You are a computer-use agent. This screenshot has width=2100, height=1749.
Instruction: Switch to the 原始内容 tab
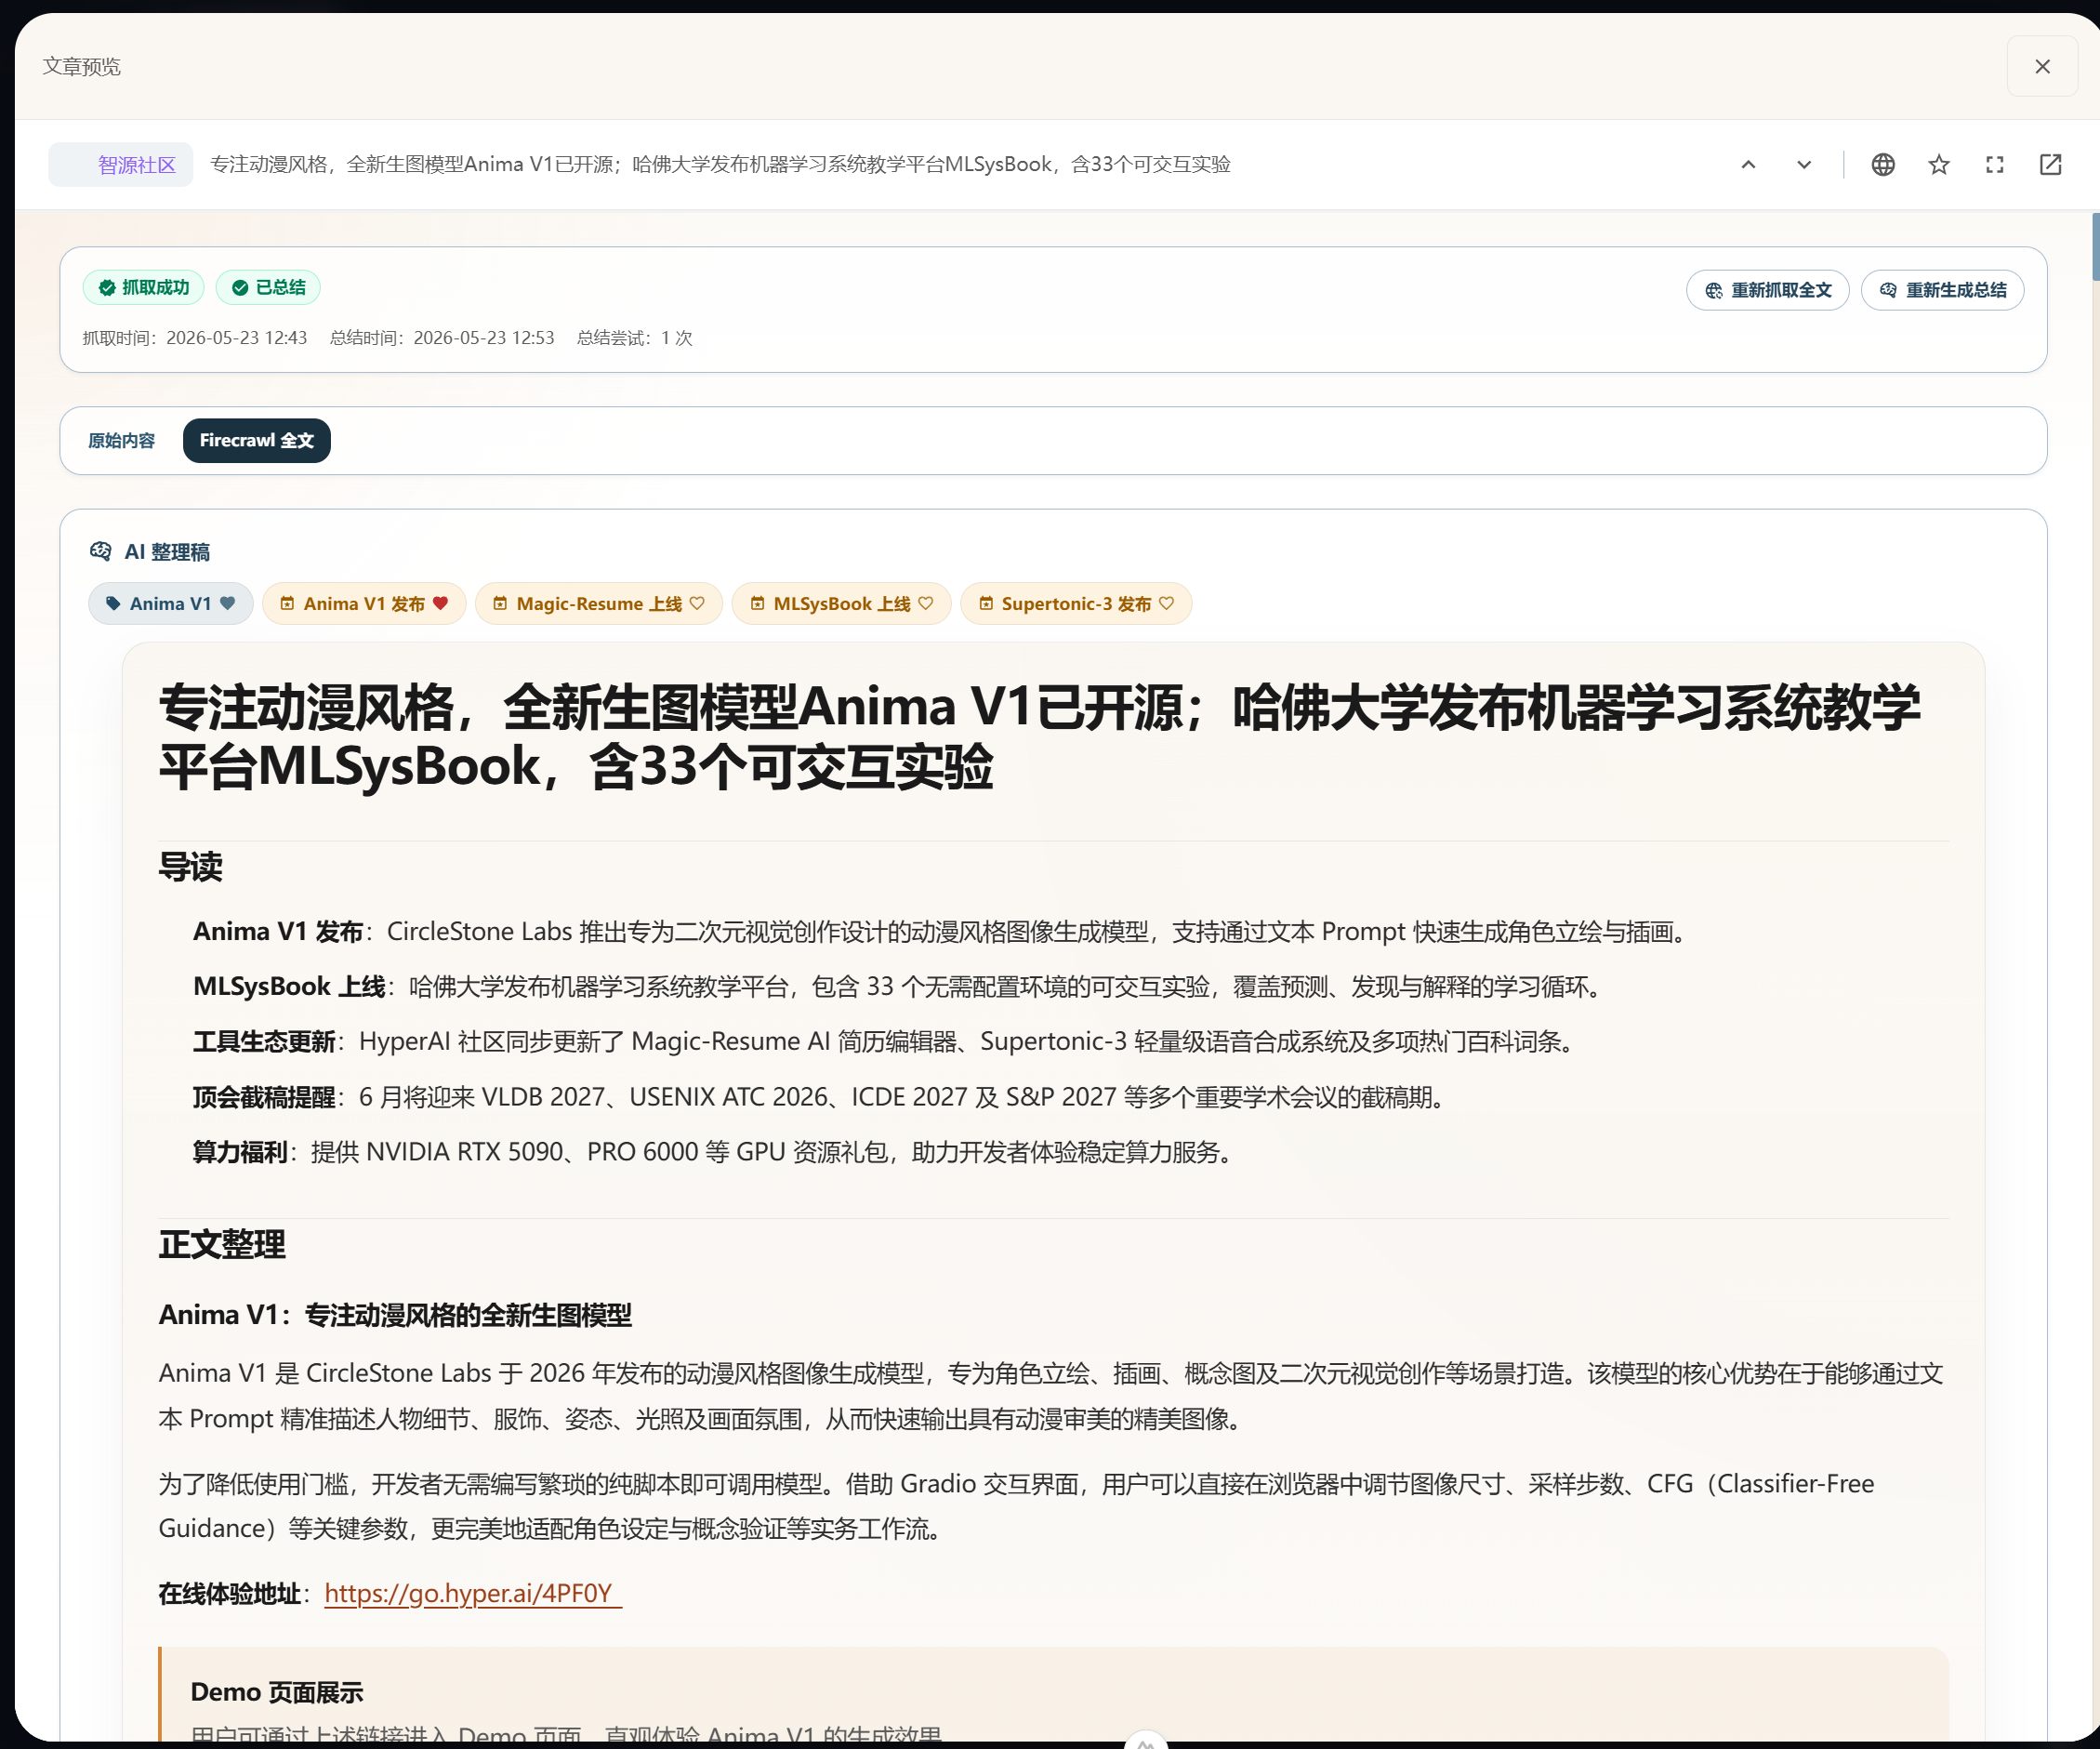[121, 441]
